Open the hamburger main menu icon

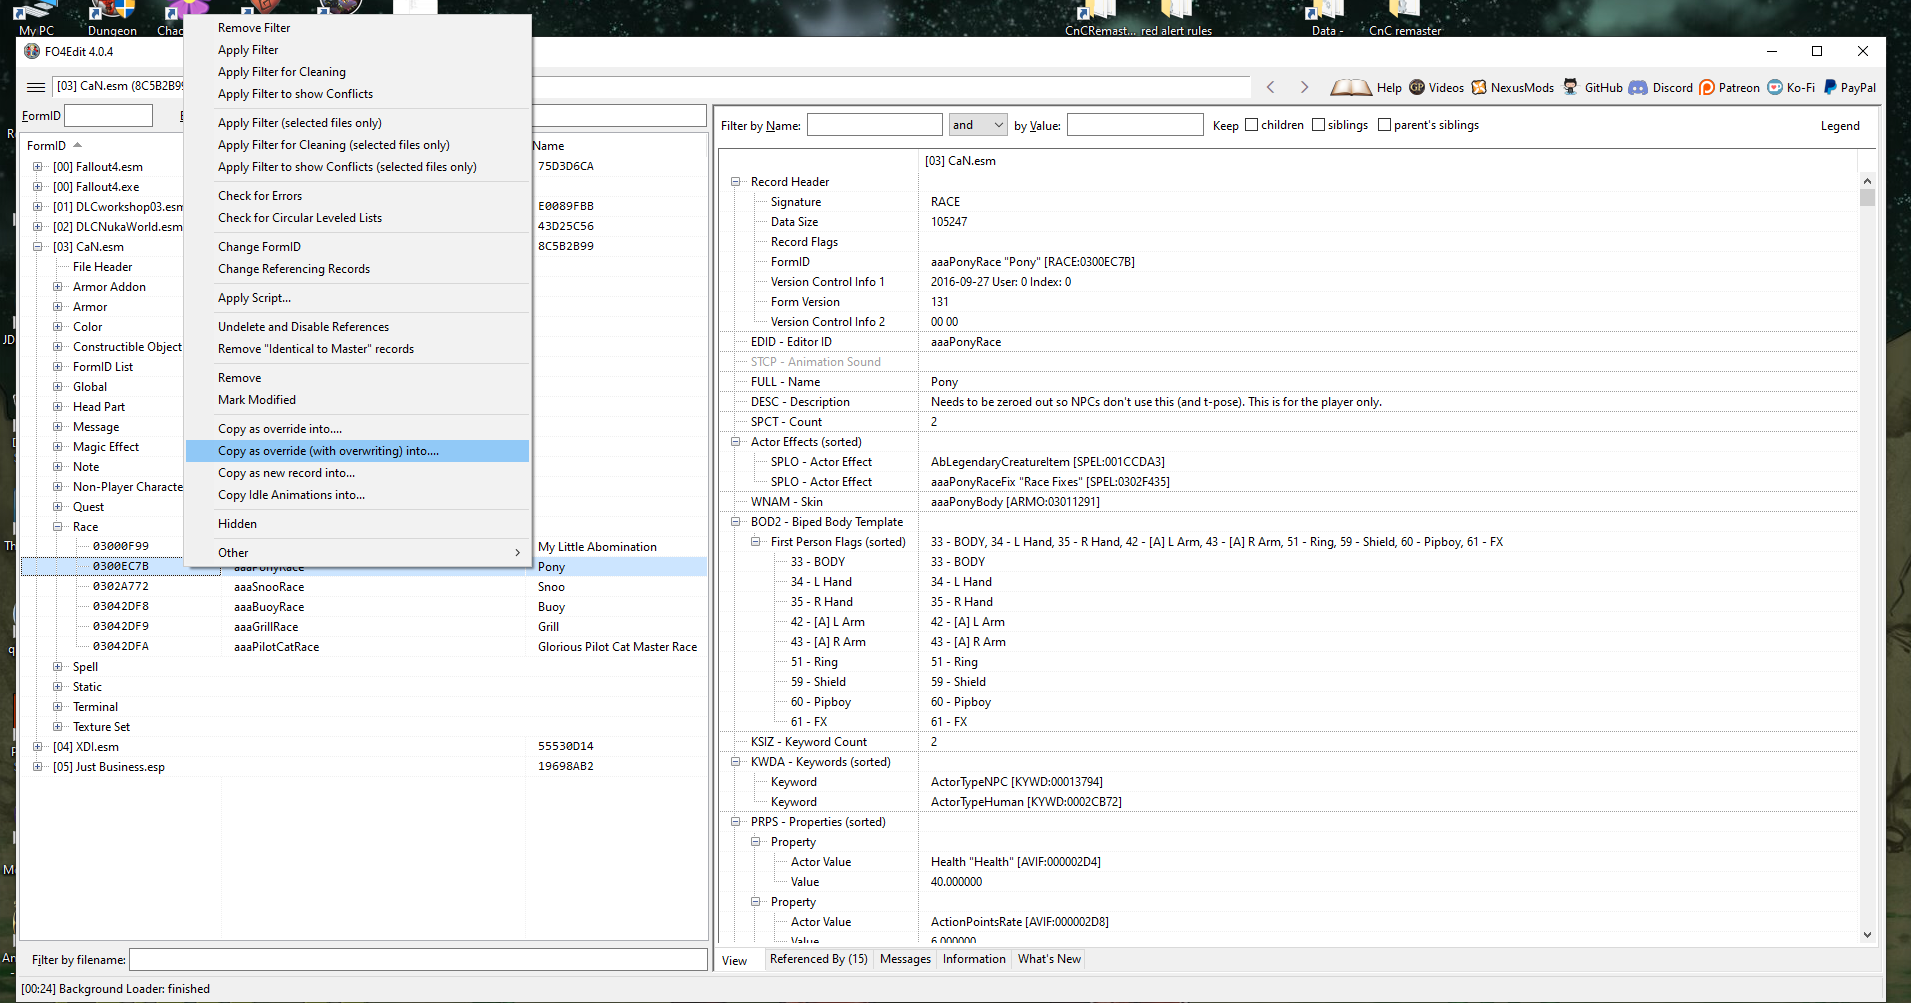coord(36,87)
